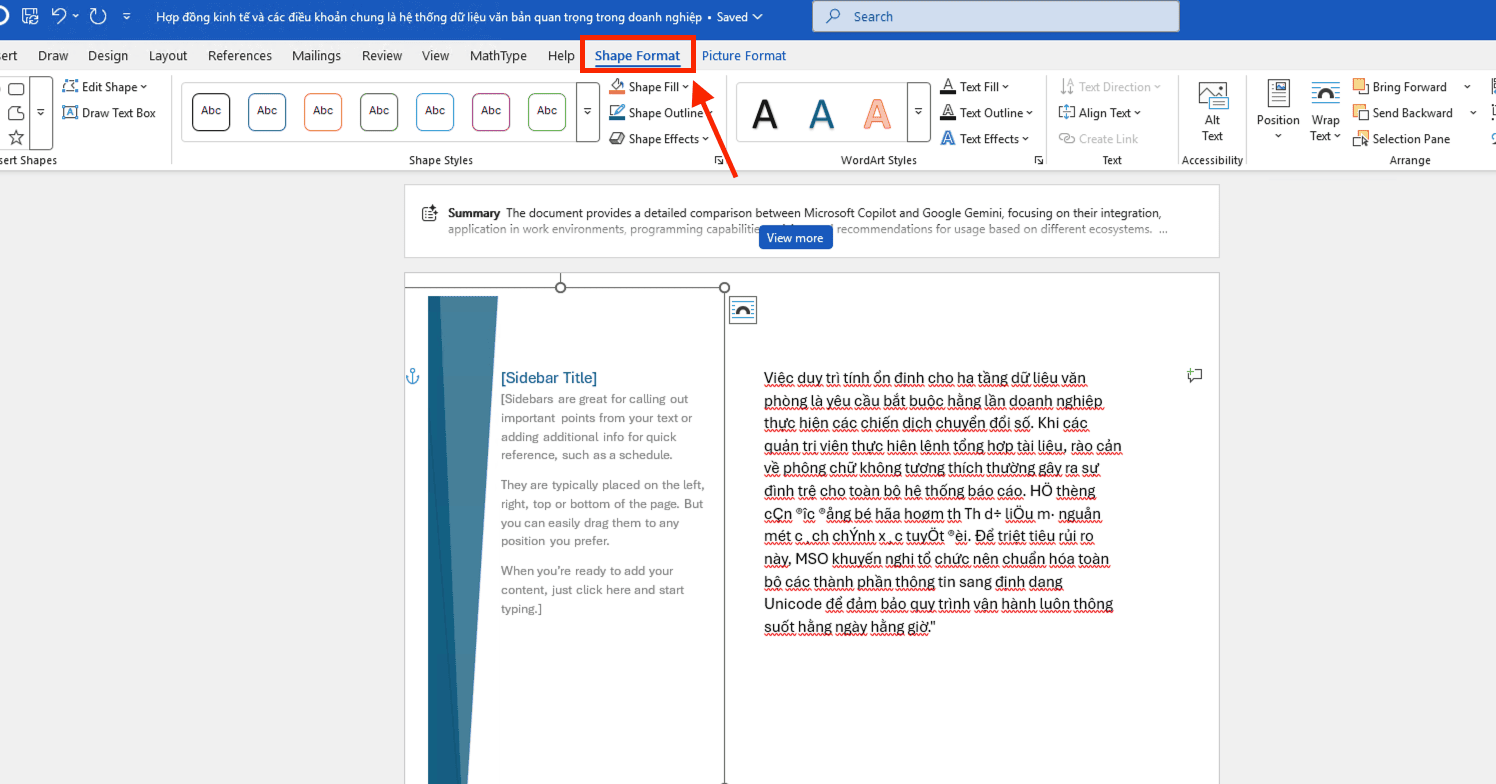Click Draw Text Box

click(x=109, y=113)
